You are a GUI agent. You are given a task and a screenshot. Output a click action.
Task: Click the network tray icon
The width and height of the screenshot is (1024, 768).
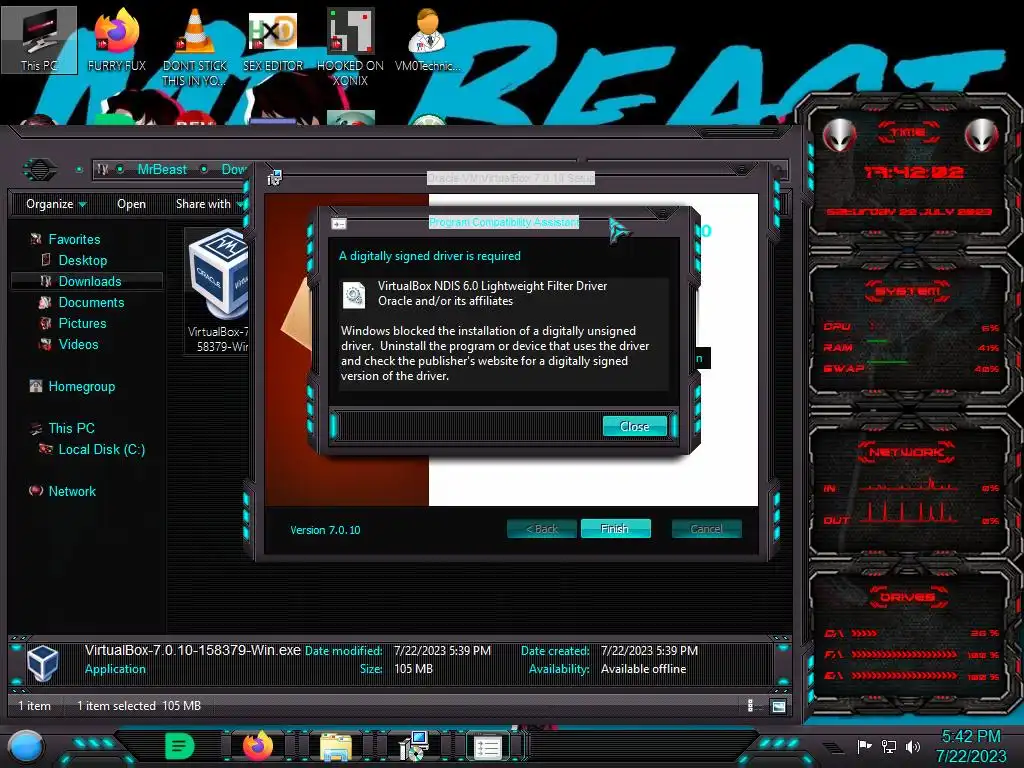point(889,746)
